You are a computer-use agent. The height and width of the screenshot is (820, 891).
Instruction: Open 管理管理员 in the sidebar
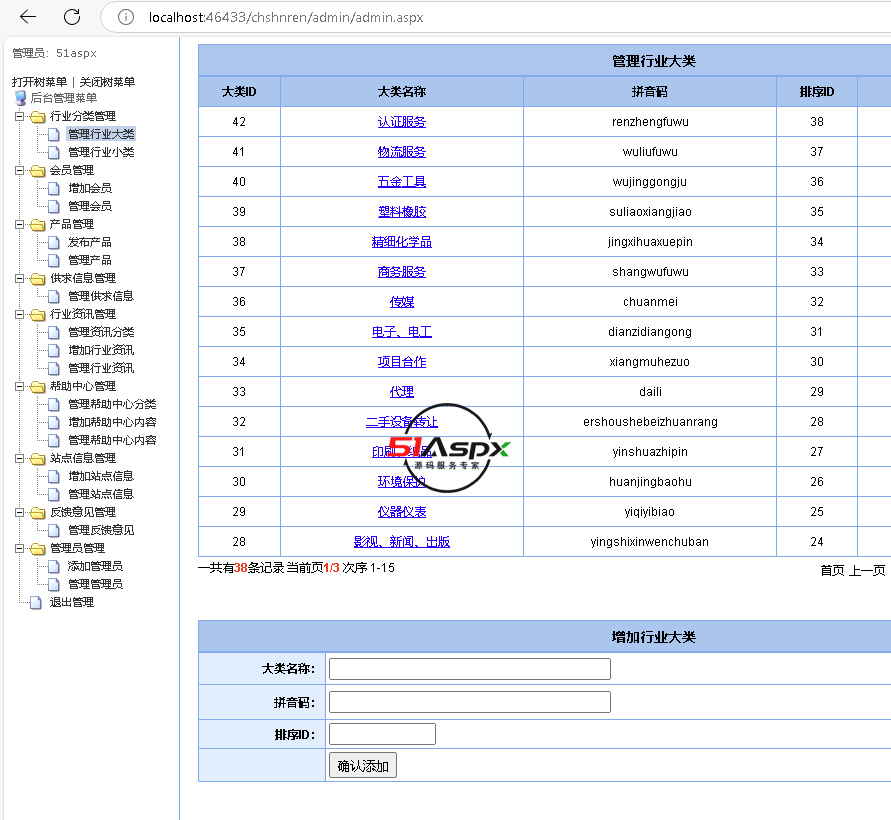coord(95,584)
